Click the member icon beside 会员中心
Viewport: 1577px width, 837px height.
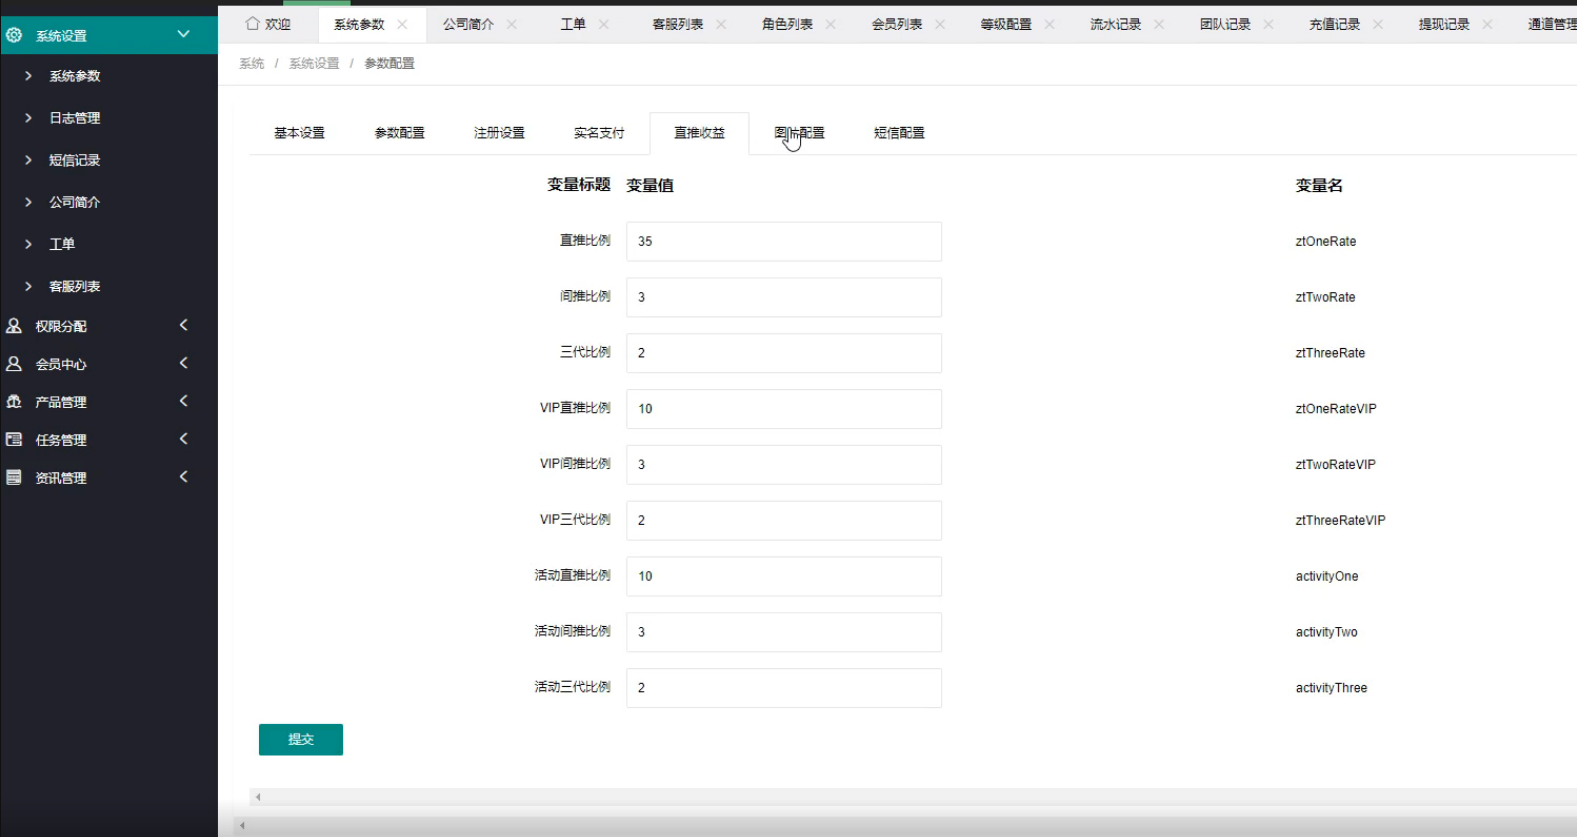14,364
